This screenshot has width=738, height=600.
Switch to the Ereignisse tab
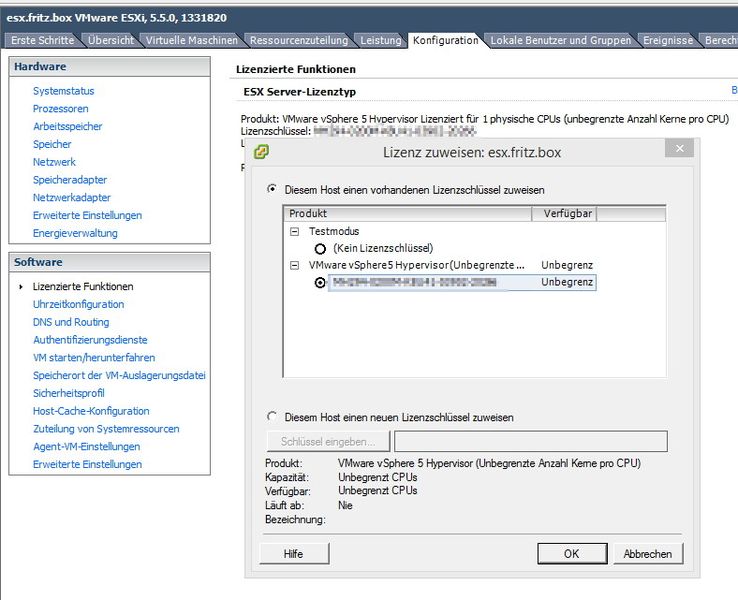pos(668,40)
